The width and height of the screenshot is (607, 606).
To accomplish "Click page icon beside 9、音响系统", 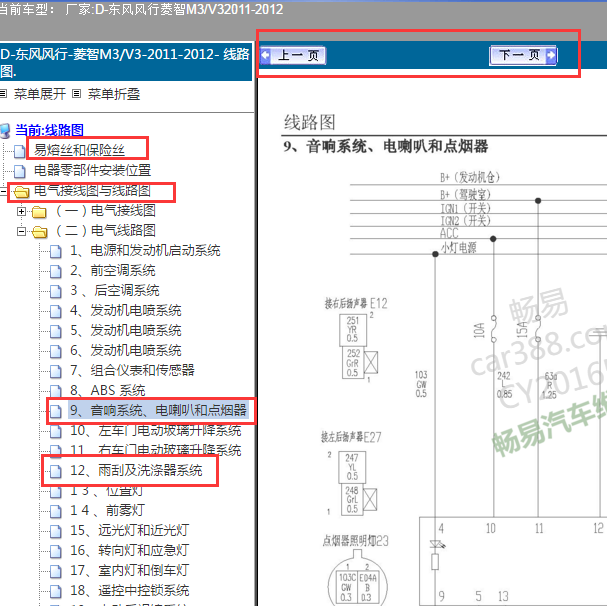I will [56, 411].
